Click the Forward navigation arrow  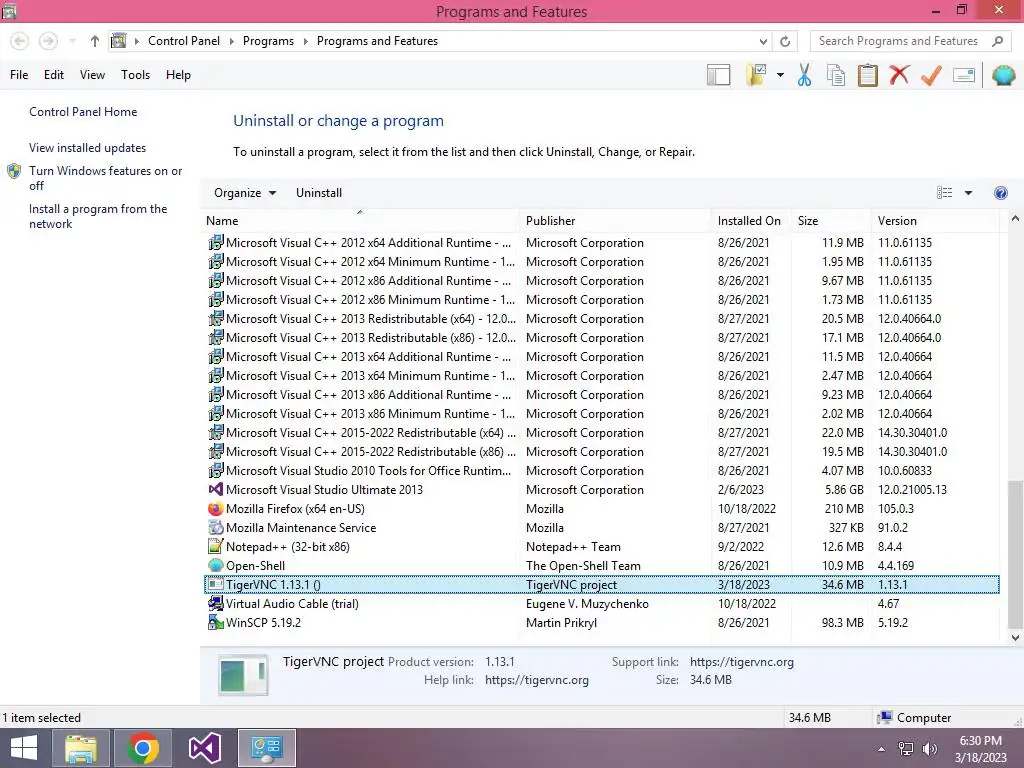click(x=48, y=41)
